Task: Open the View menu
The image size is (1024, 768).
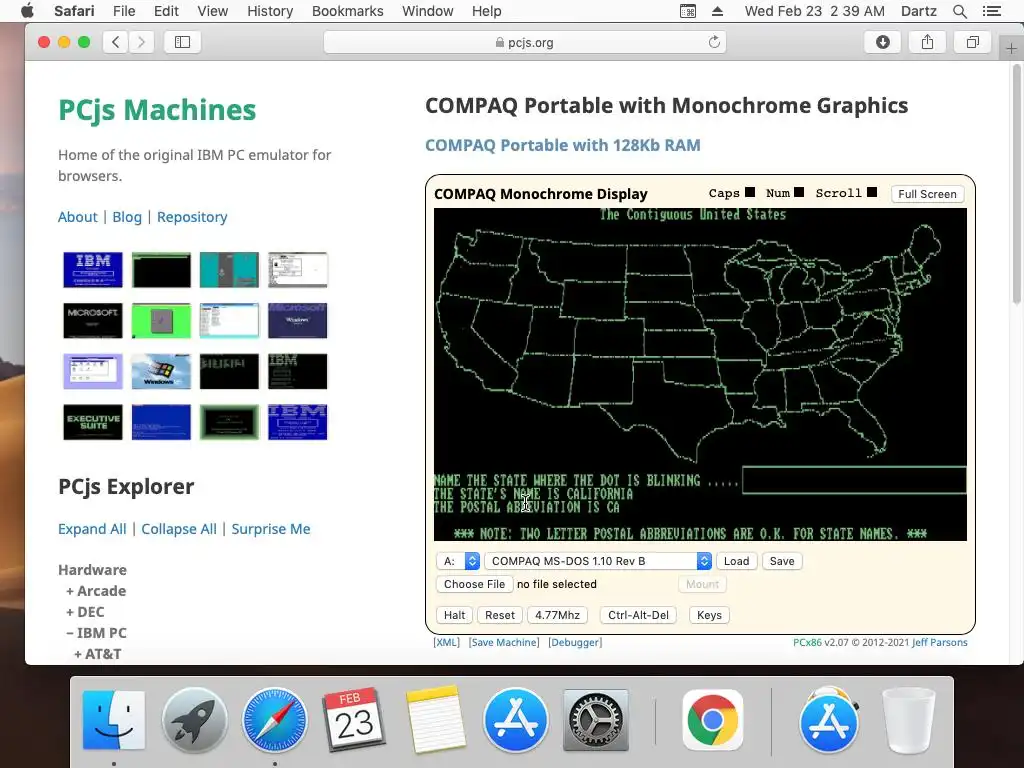Action: pyautogui.click(x=213, y=11)
